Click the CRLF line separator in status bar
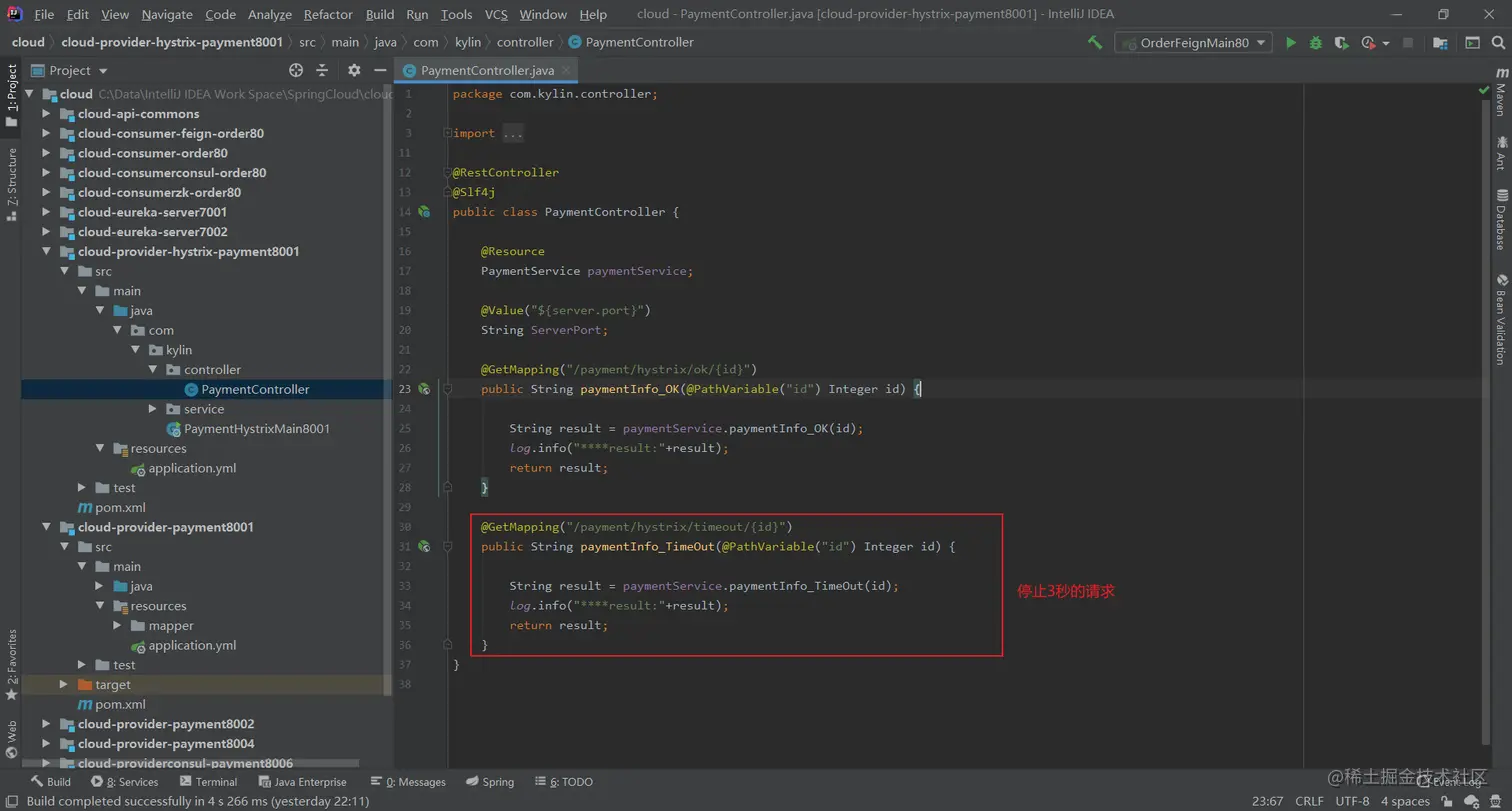Screen dimensions: 1512x811 (x=1309, y=801)
